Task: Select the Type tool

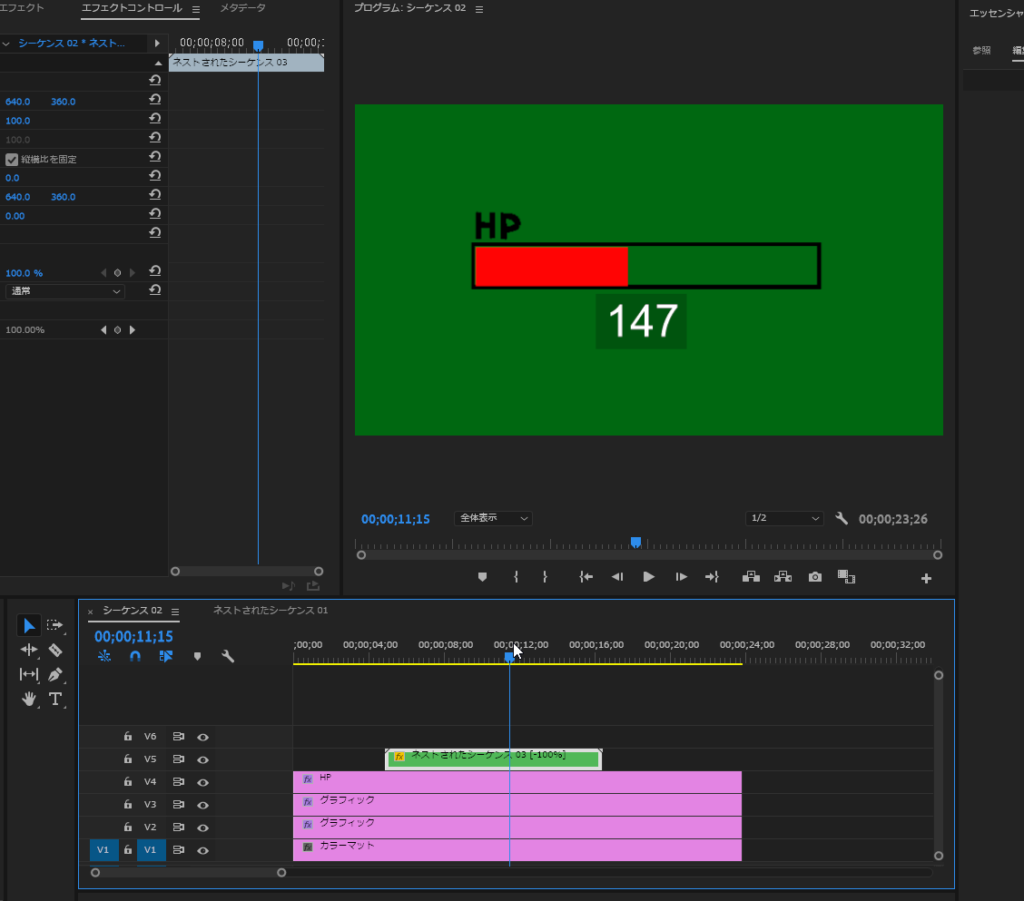Action: click(x=55, y=698)
